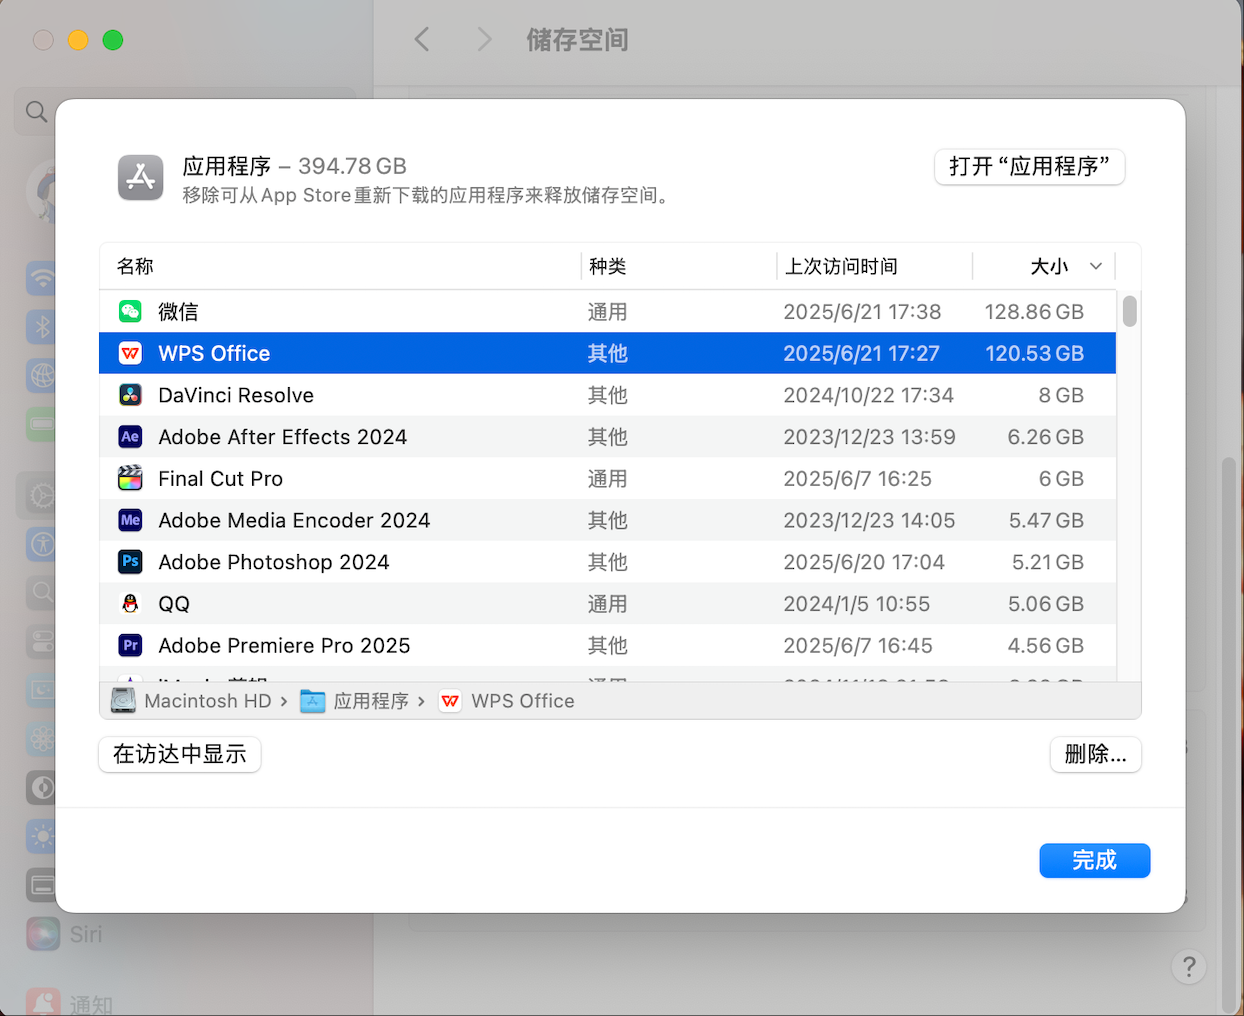
Task: Click the Media Encoder Me icon
Action: click(130, 520)
